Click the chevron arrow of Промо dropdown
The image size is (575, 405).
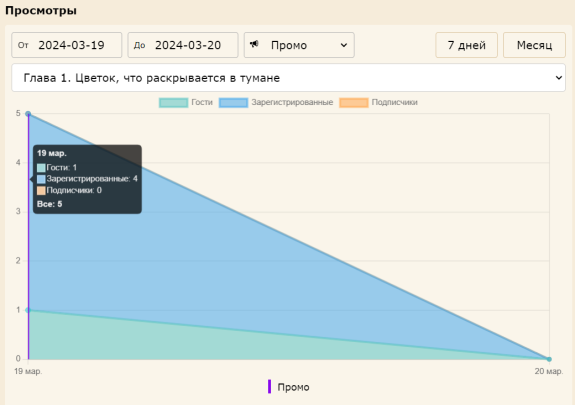(344, 45)
